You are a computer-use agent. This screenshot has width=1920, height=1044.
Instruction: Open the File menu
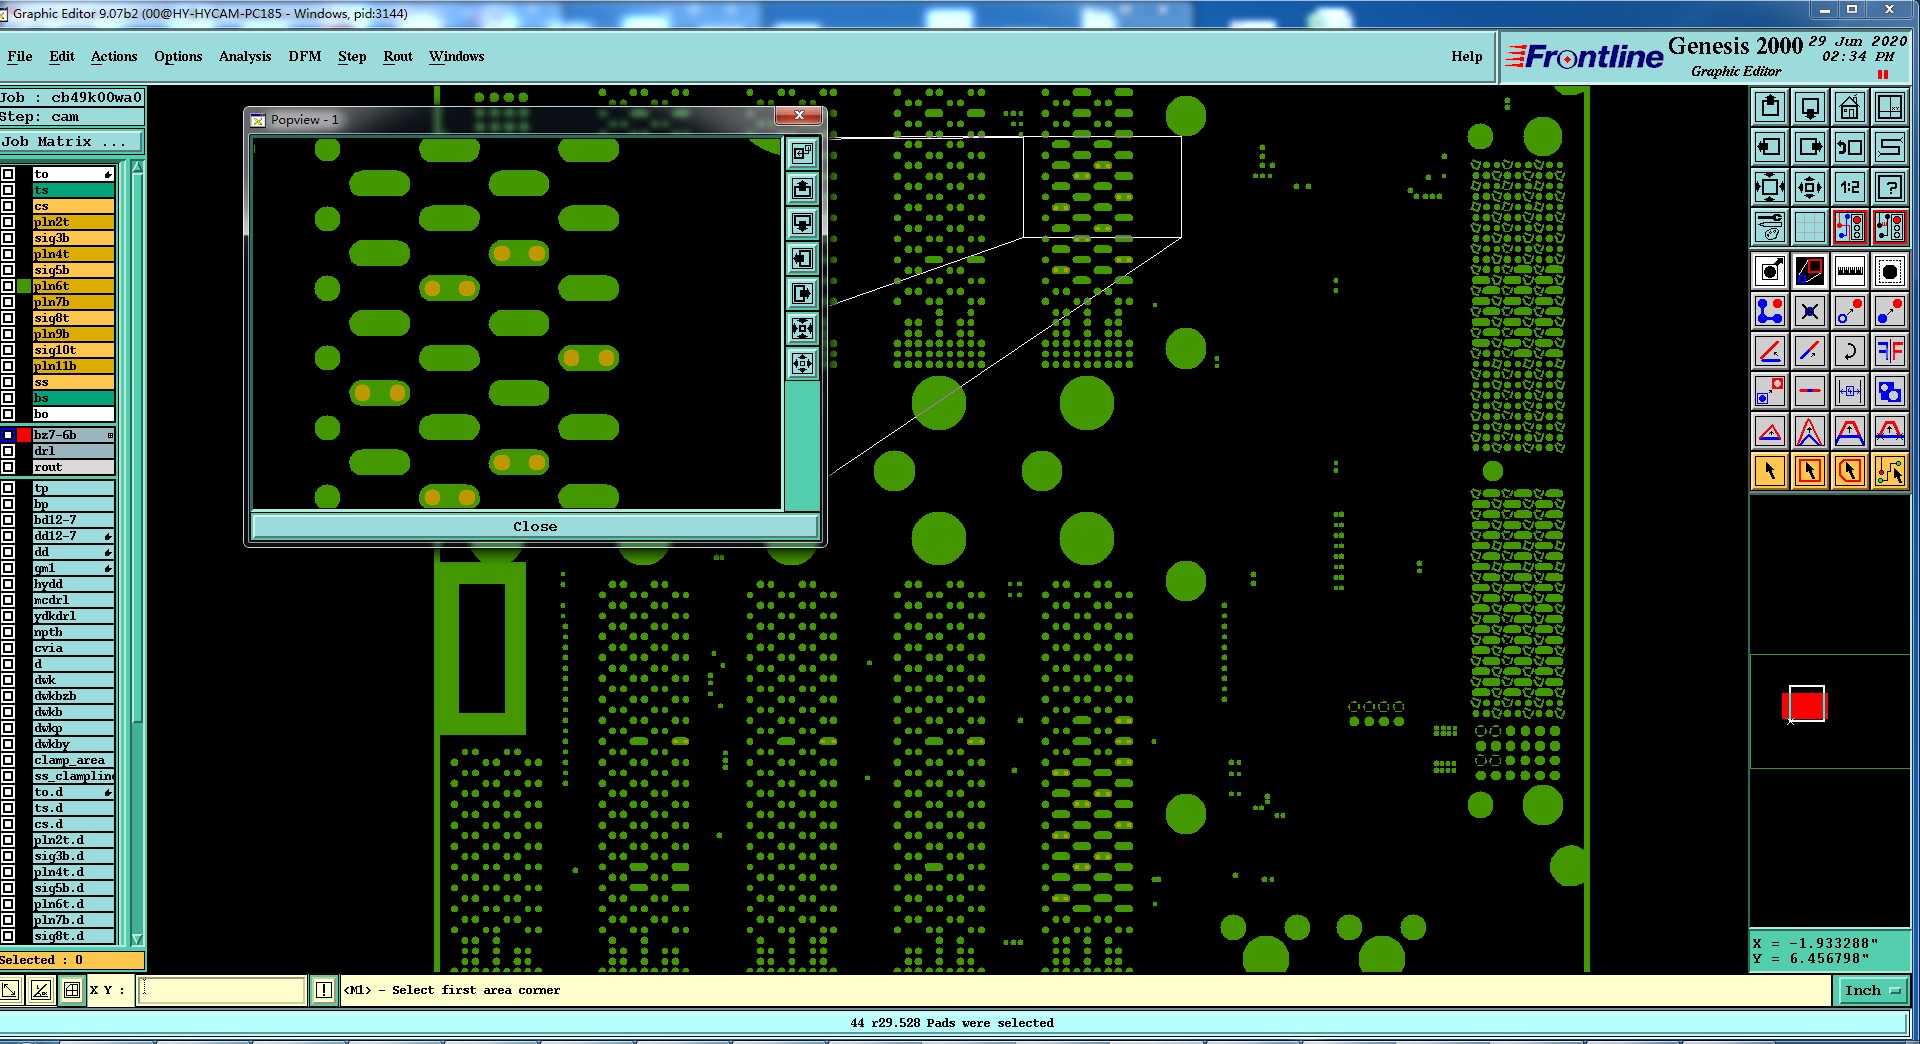19,57
